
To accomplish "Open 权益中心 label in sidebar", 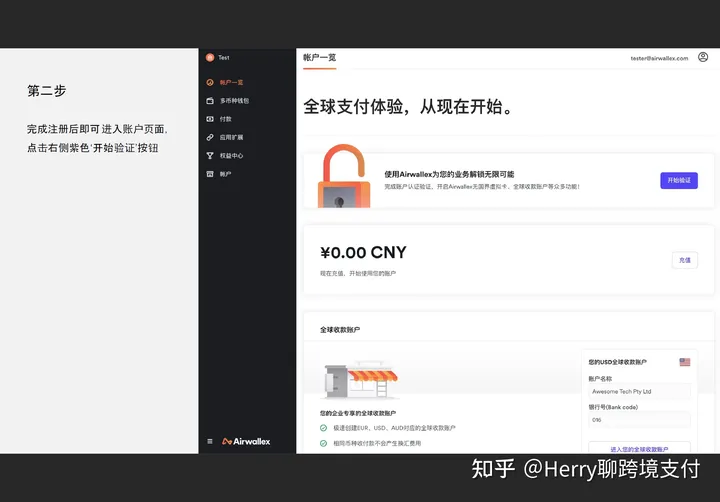I will (231, 156).
